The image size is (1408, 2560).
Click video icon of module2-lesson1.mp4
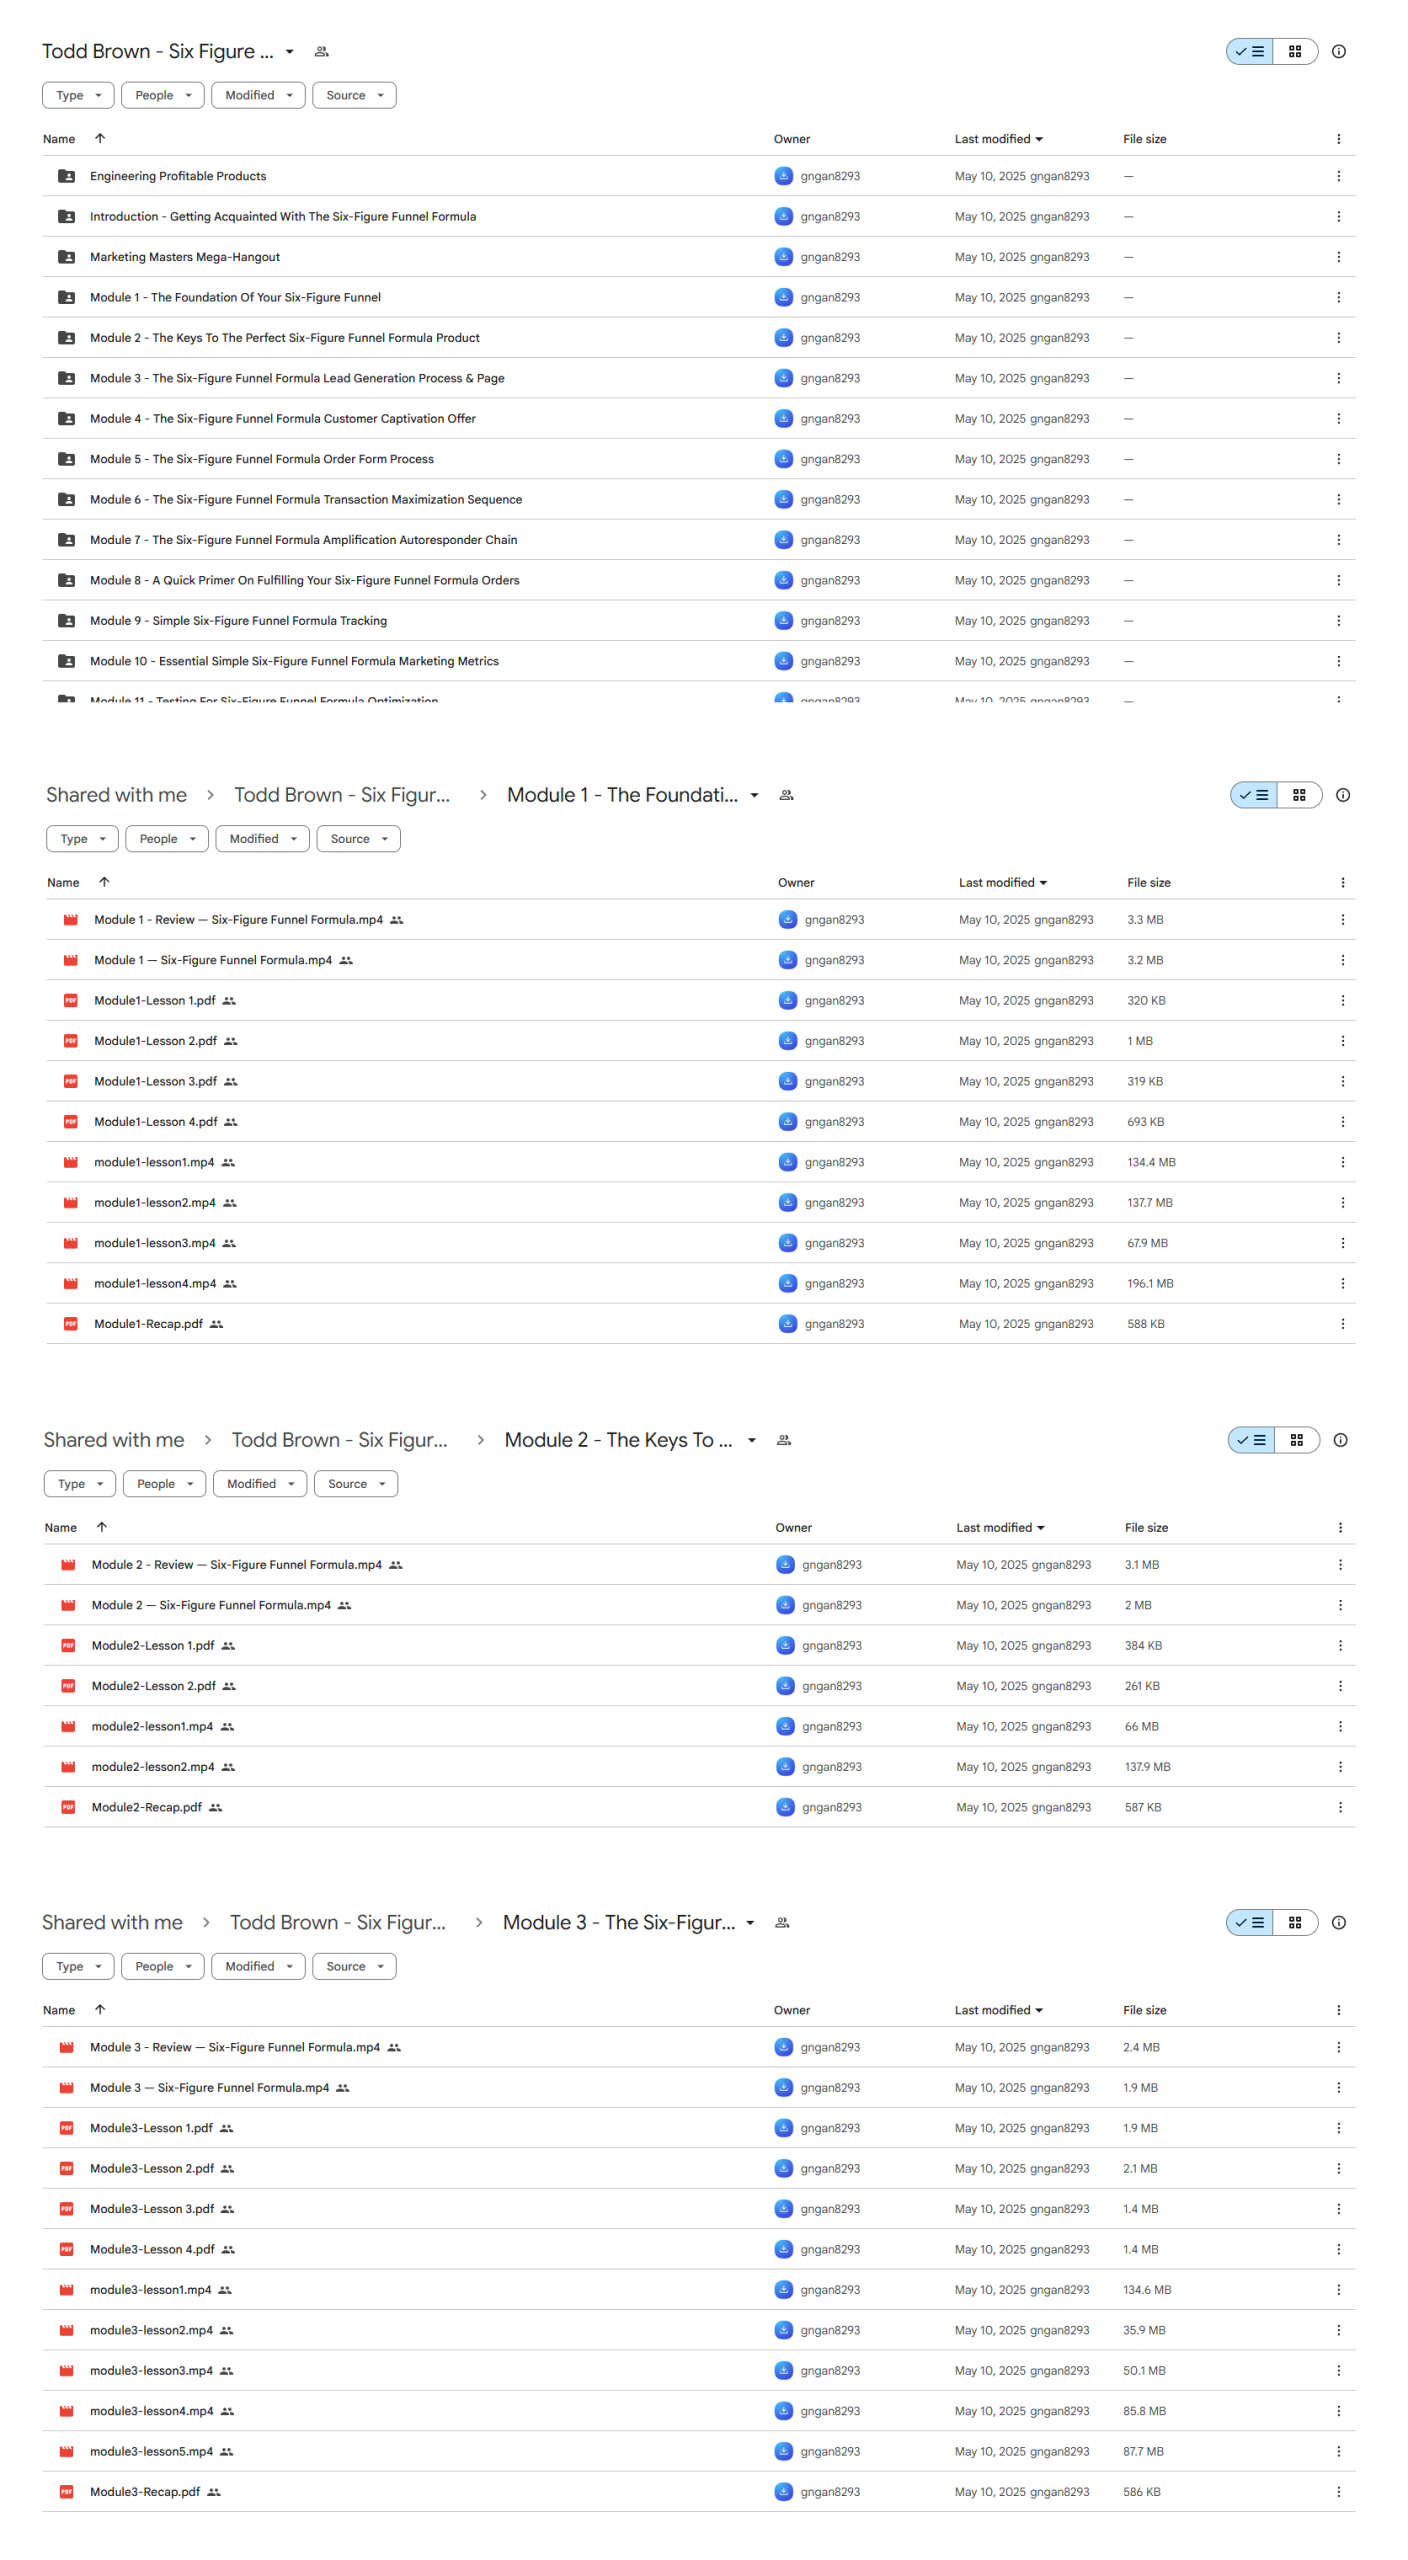tap(68, 1726)
